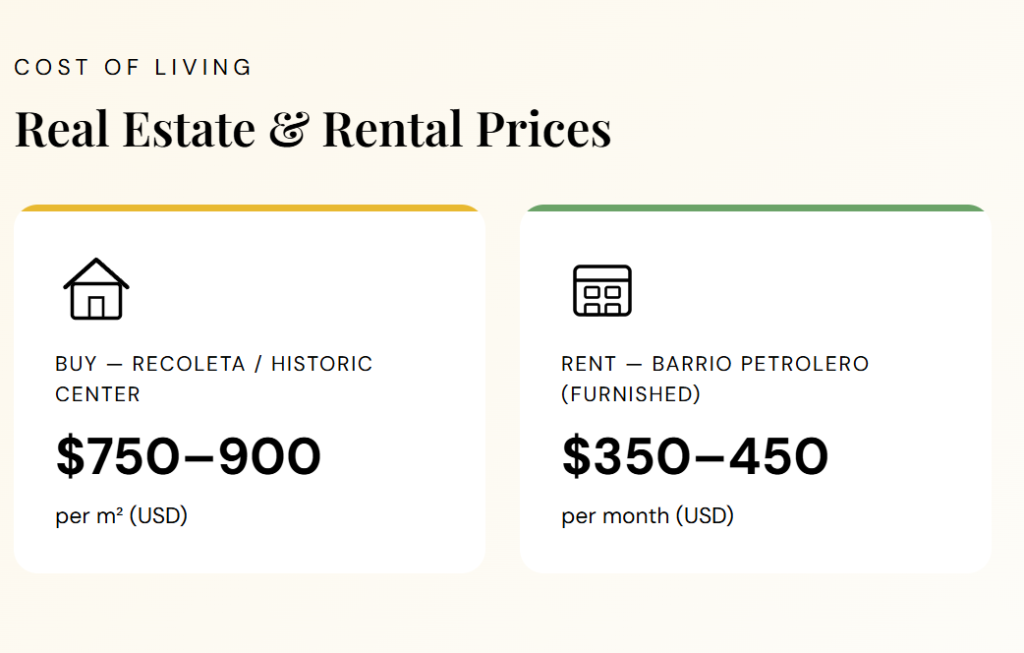
Task: Click the "per m² (USD)" unit text
Action: (x=122, y=516)
